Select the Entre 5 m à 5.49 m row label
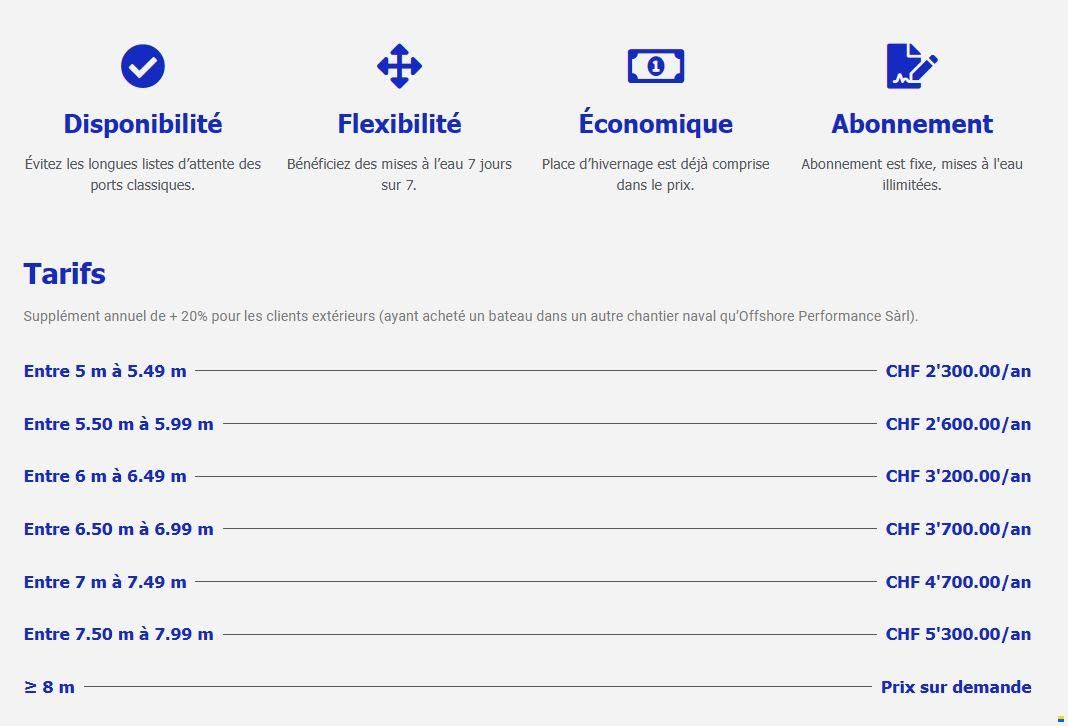 [105, 371]
